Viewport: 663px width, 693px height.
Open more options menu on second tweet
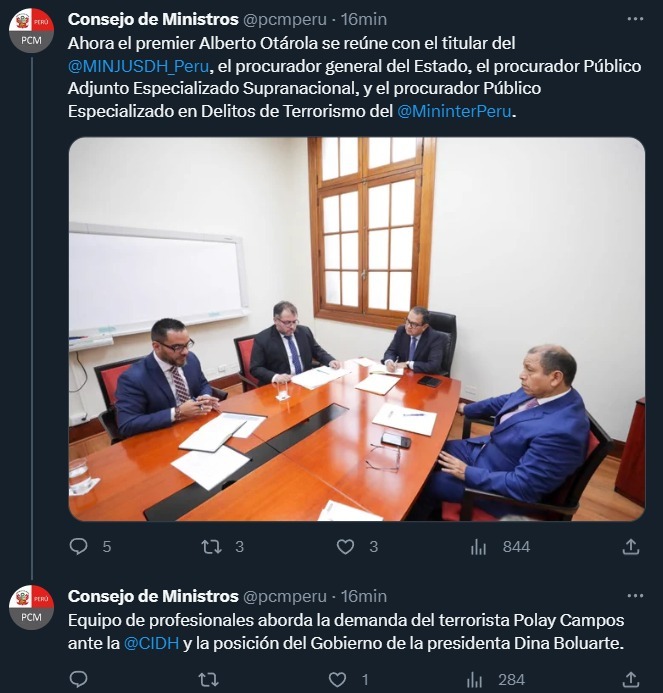(x=635, y=596)
